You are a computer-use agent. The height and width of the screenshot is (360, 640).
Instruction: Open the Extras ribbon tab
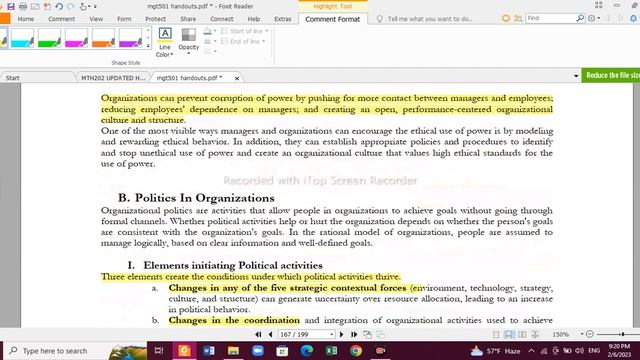pyautogui.click(x=283, y=19)
